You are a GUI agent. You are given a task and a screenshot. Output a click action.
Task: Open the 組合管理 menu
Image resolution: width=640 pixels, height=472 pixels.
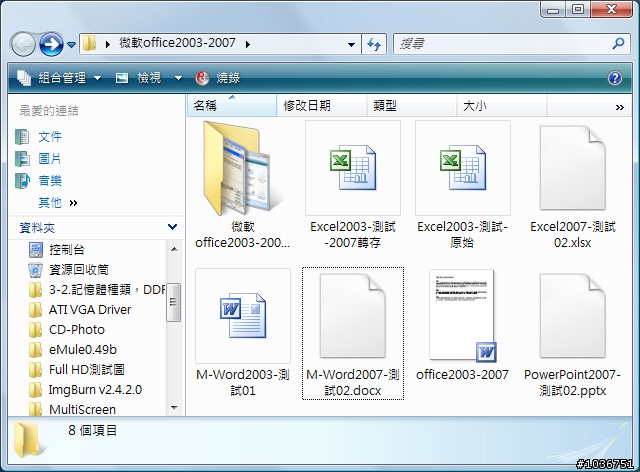click(59, 78)
